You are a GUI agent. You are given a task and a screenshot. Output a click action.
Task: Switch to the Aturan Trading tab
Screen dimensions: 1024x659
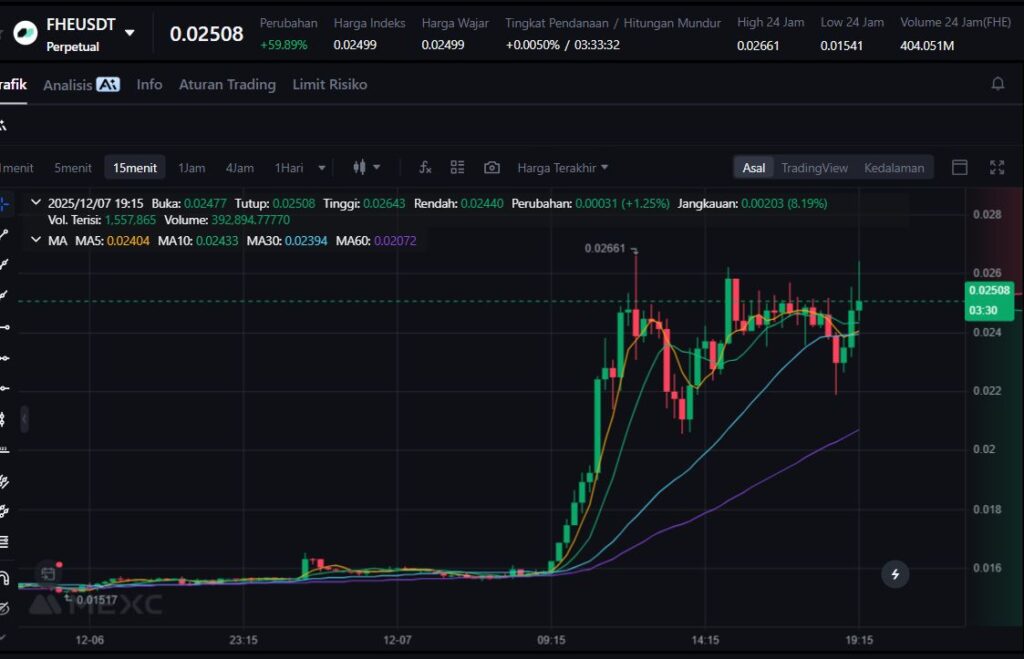coord(227,85)
